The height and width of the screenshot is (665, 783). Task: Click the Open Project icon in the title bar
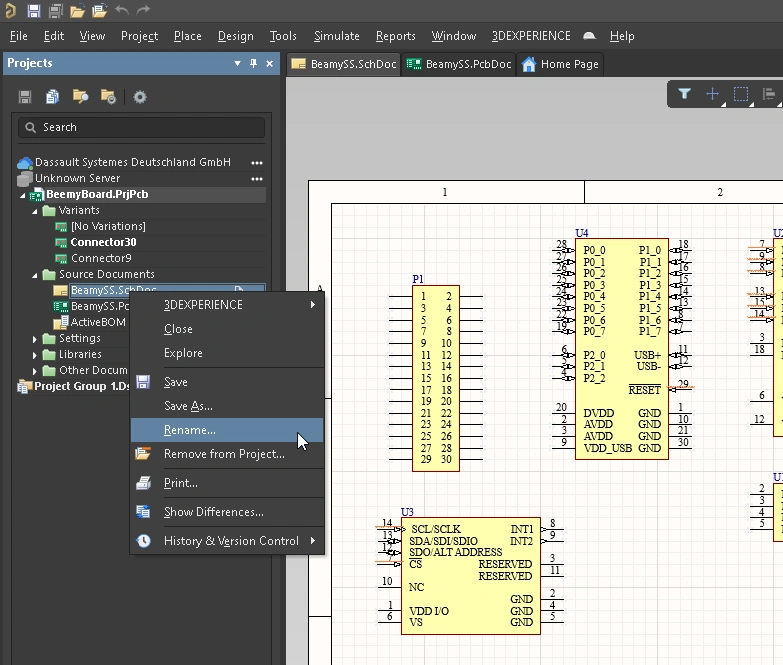coord(99,10)
